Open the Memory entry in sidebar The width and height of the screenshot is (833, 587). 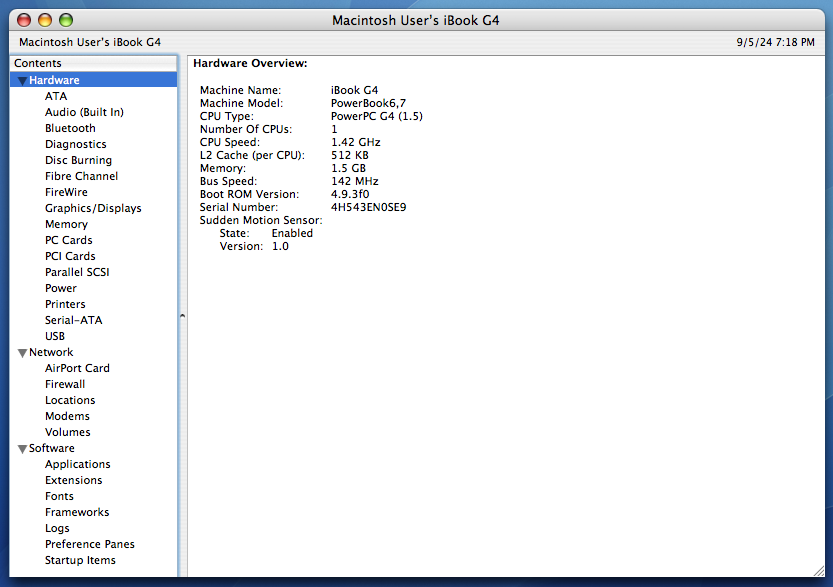point(66,224)
